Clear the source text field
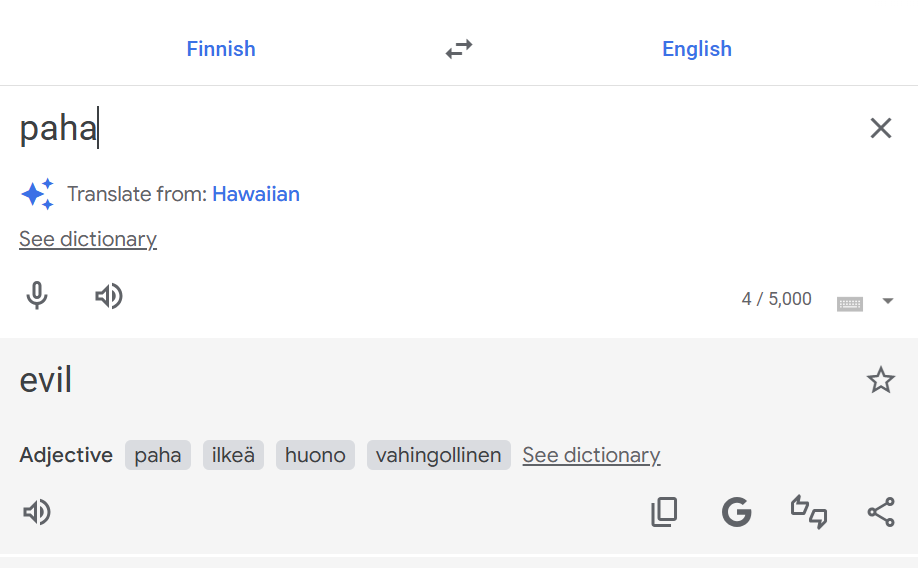 880,128
